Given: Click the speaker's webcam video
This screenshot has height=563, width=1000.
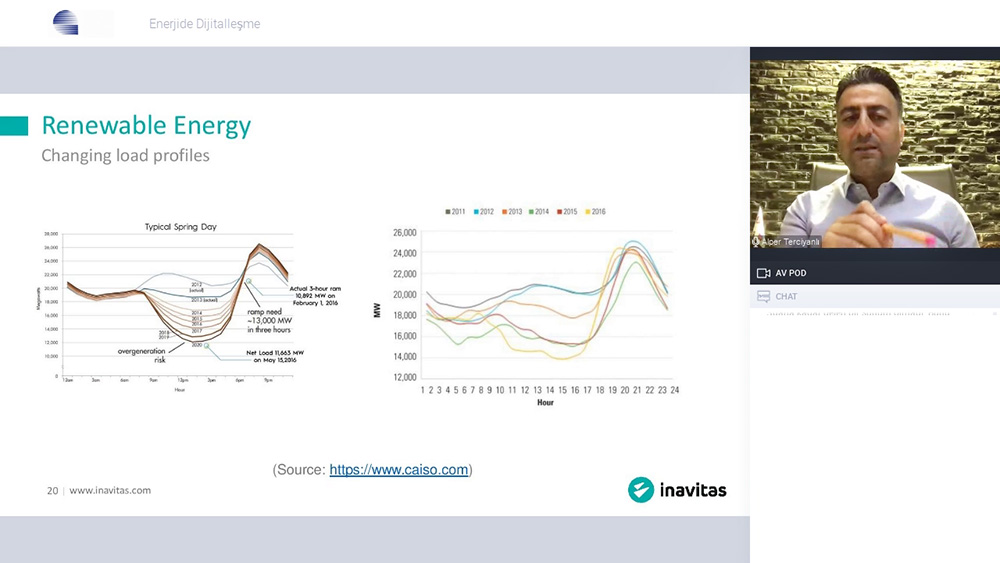Looking at the screenshot, I should [x=875, y=154].
